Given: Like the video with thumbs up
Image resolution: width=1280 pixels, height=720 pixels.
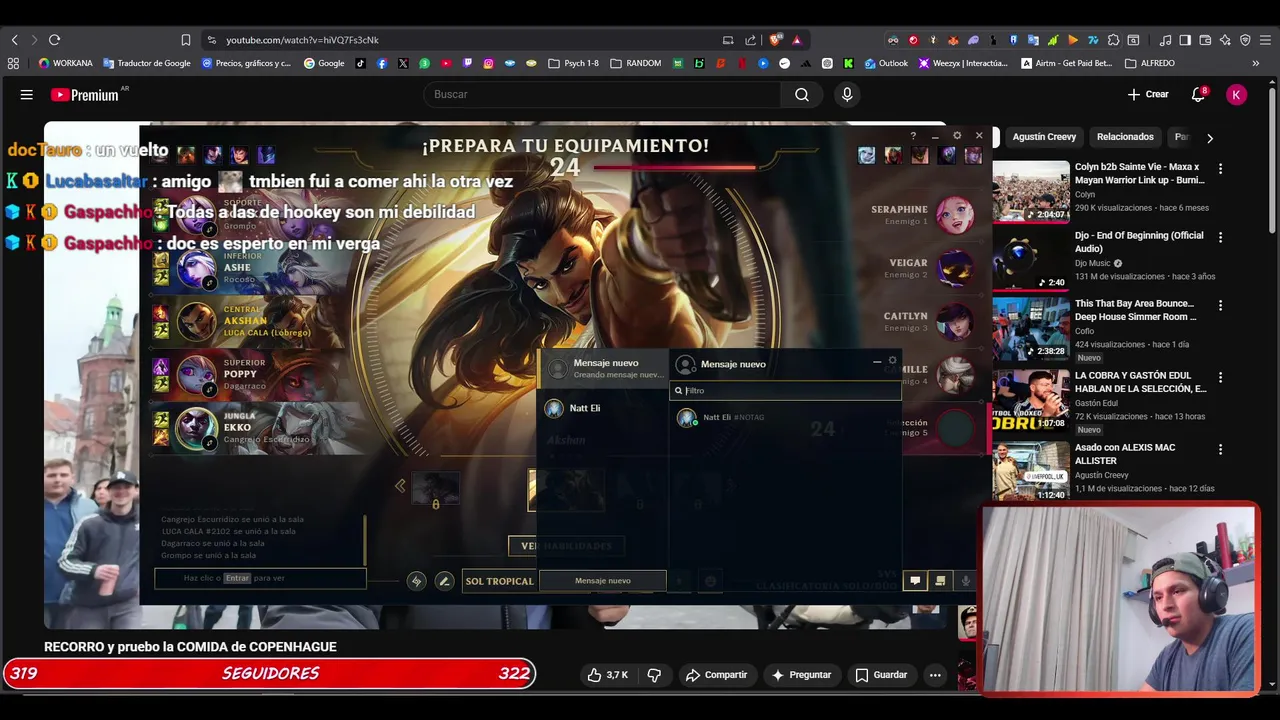Looking at the screenshot, I should pyautogui.click(x=607, y=675).
